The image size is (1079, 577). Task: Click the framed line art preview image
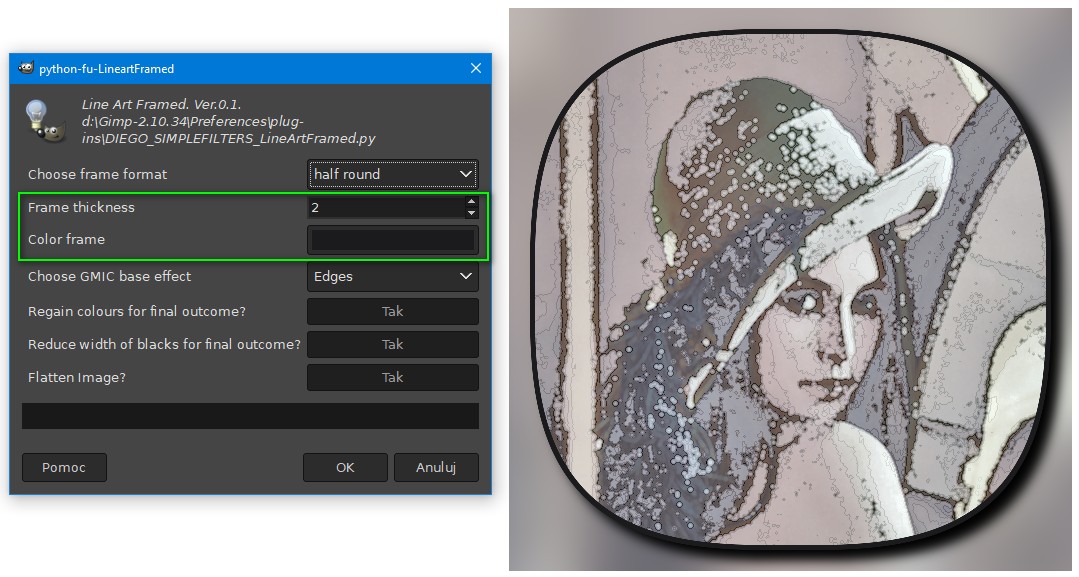[x=790, y=289]
